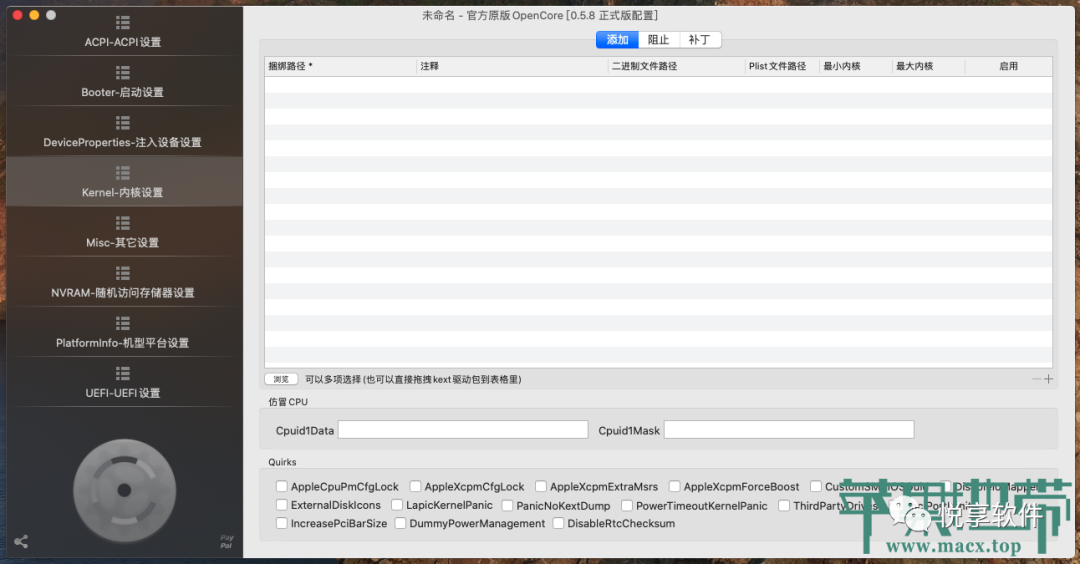This screenshot has width=1080, height=564.
Task: Open PlatformInfo-机型平台设置 section
Action: click(123, 333)
